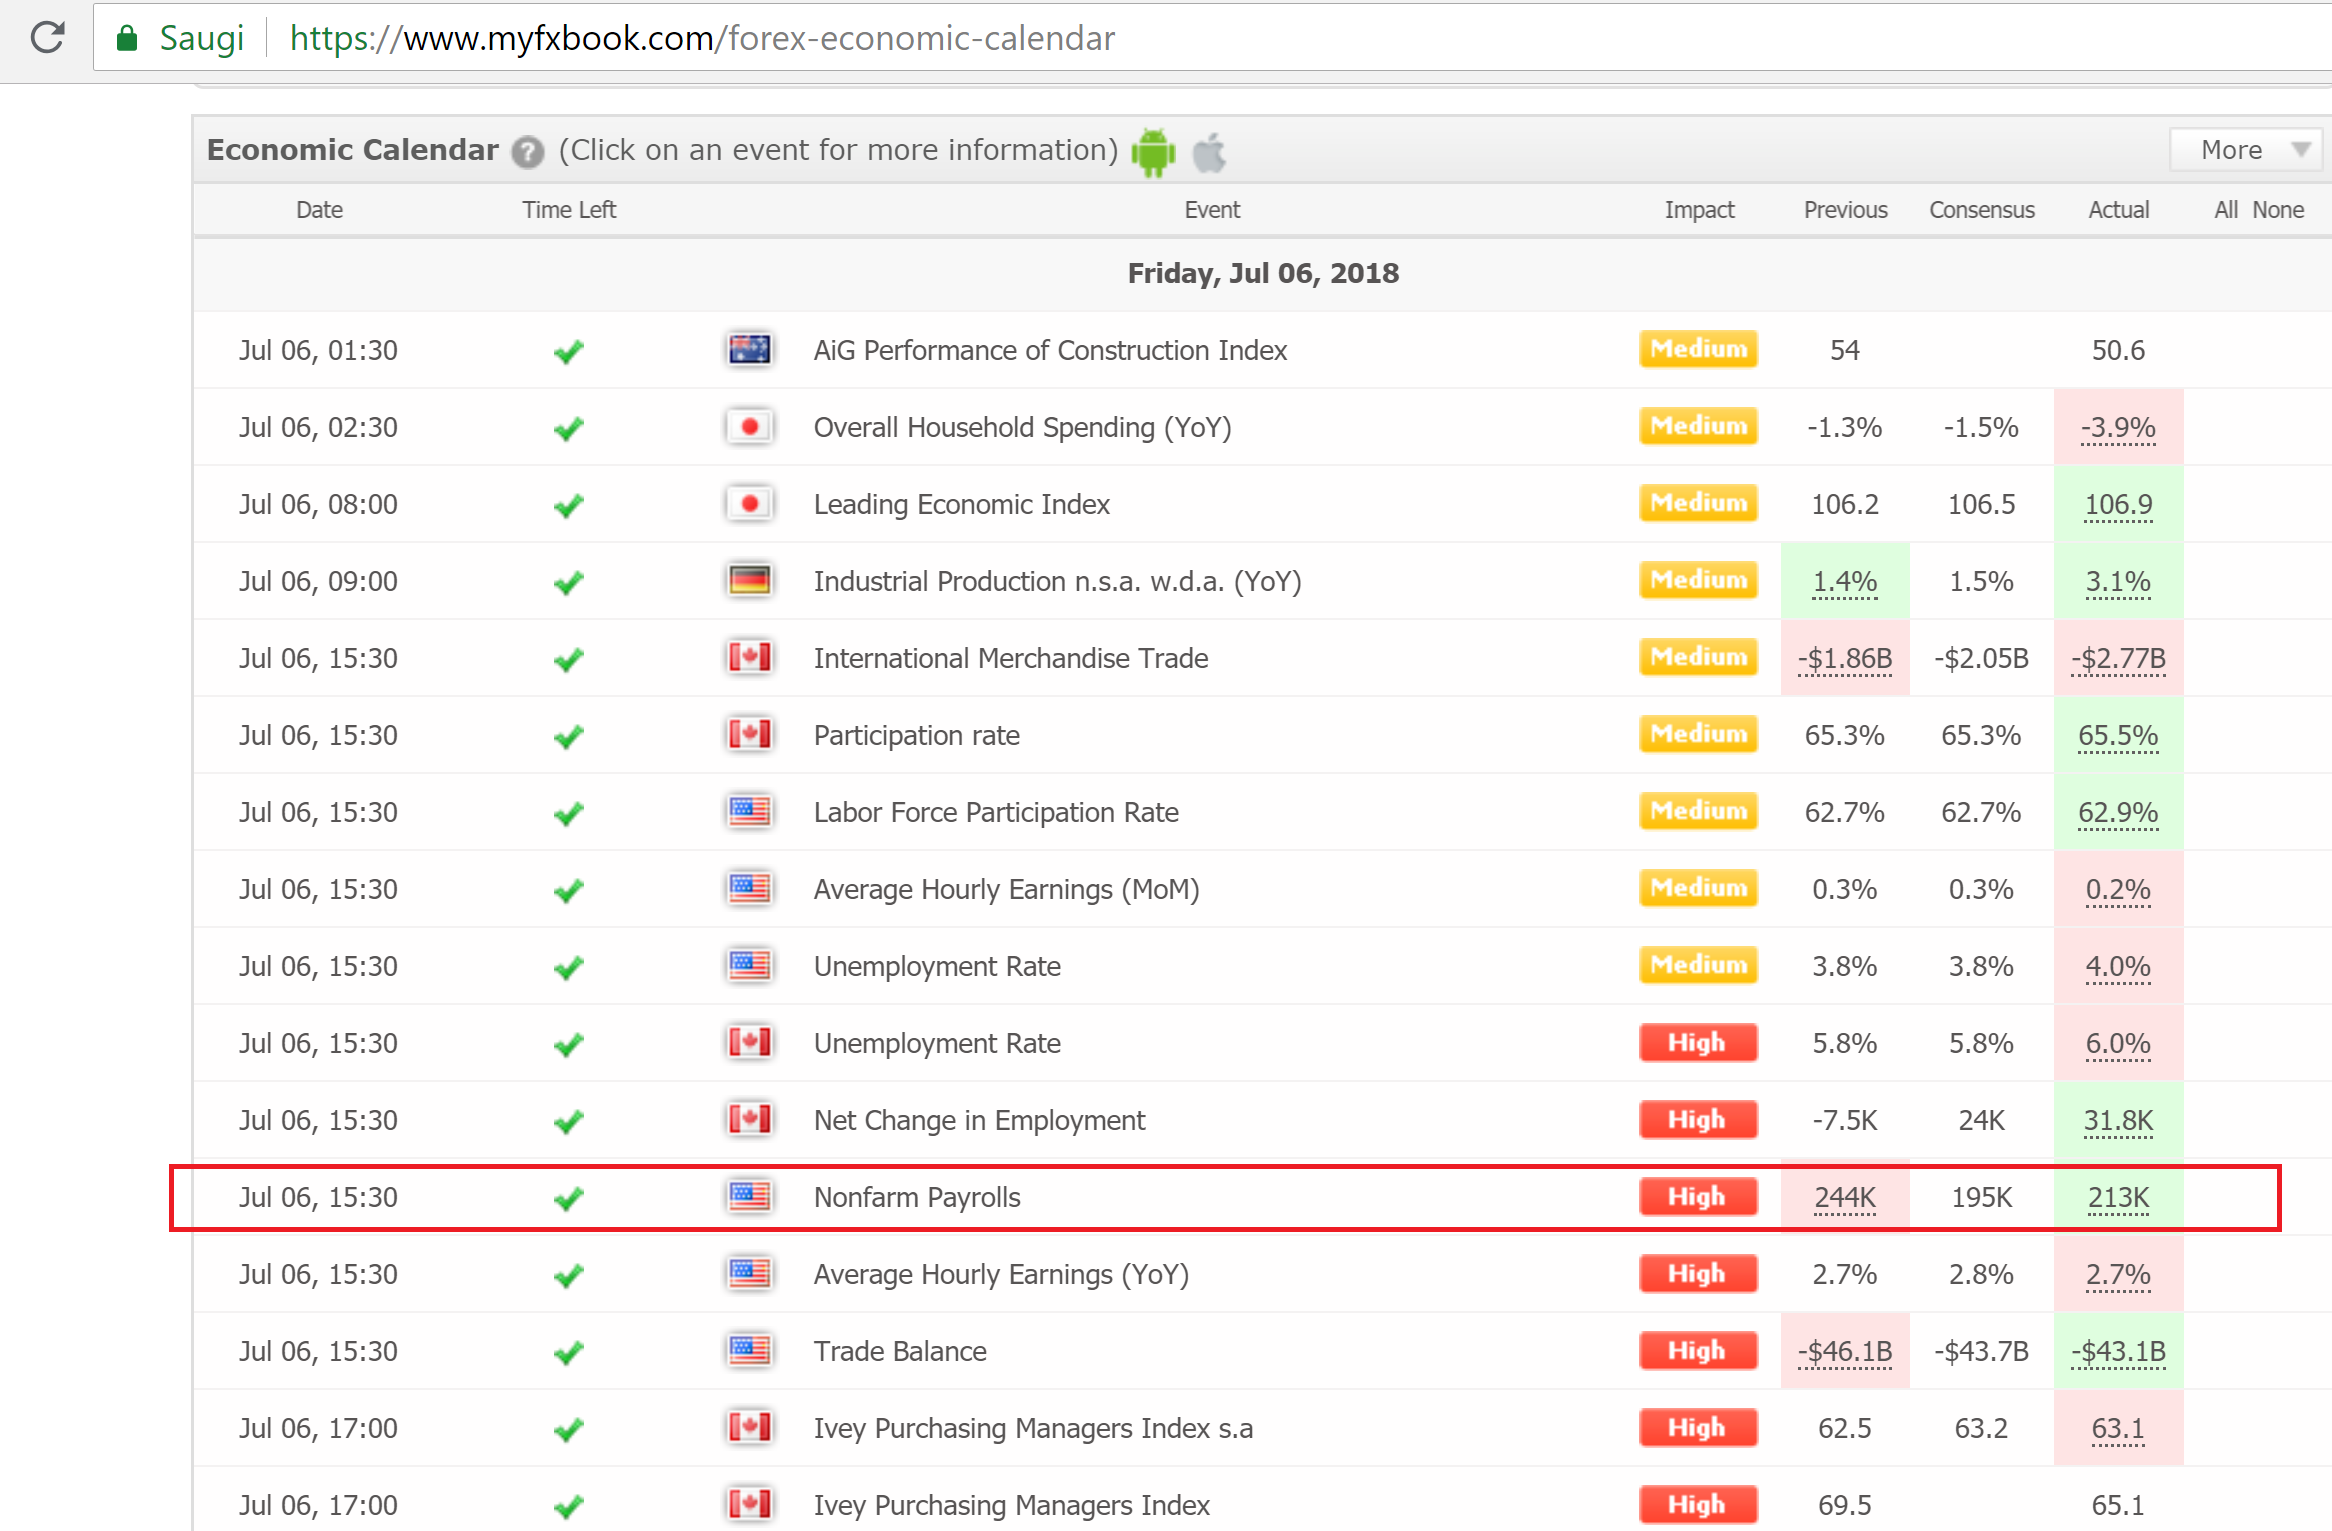Viewport: 2332px width, 1531px height.
Task: Click German flag beside Industrial Production
Action: pos(749,581)
